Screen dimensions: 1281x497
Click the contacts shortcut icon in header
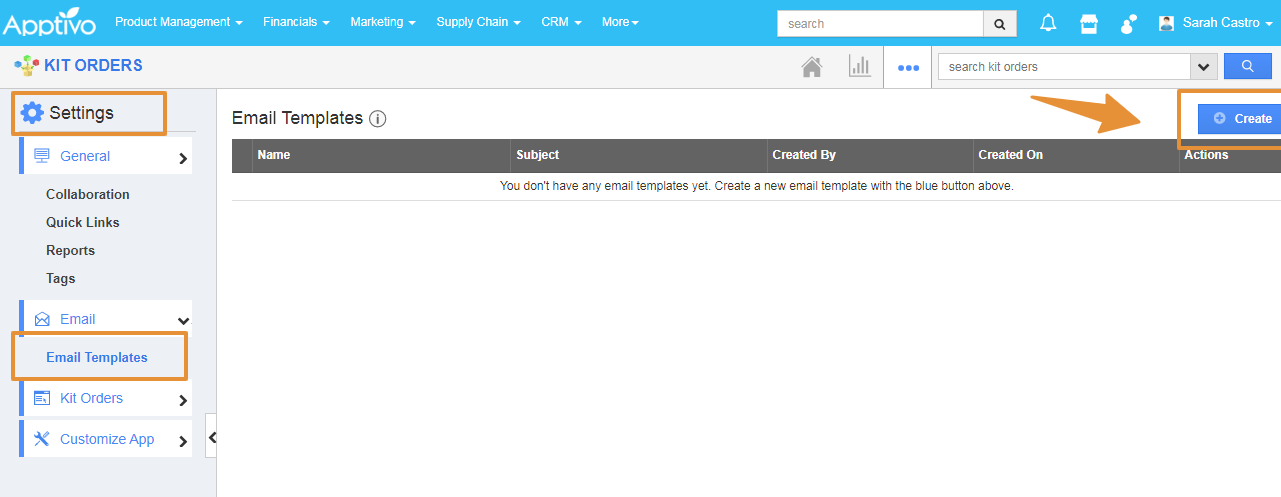(1129, 23)
